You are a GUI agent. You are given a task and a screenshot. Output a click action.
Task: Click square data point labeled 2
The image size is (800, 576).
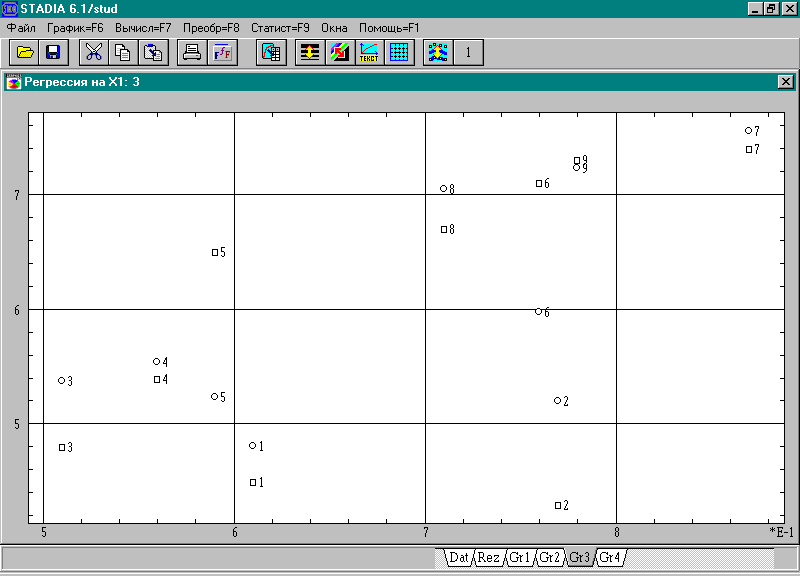coord(558,505)
